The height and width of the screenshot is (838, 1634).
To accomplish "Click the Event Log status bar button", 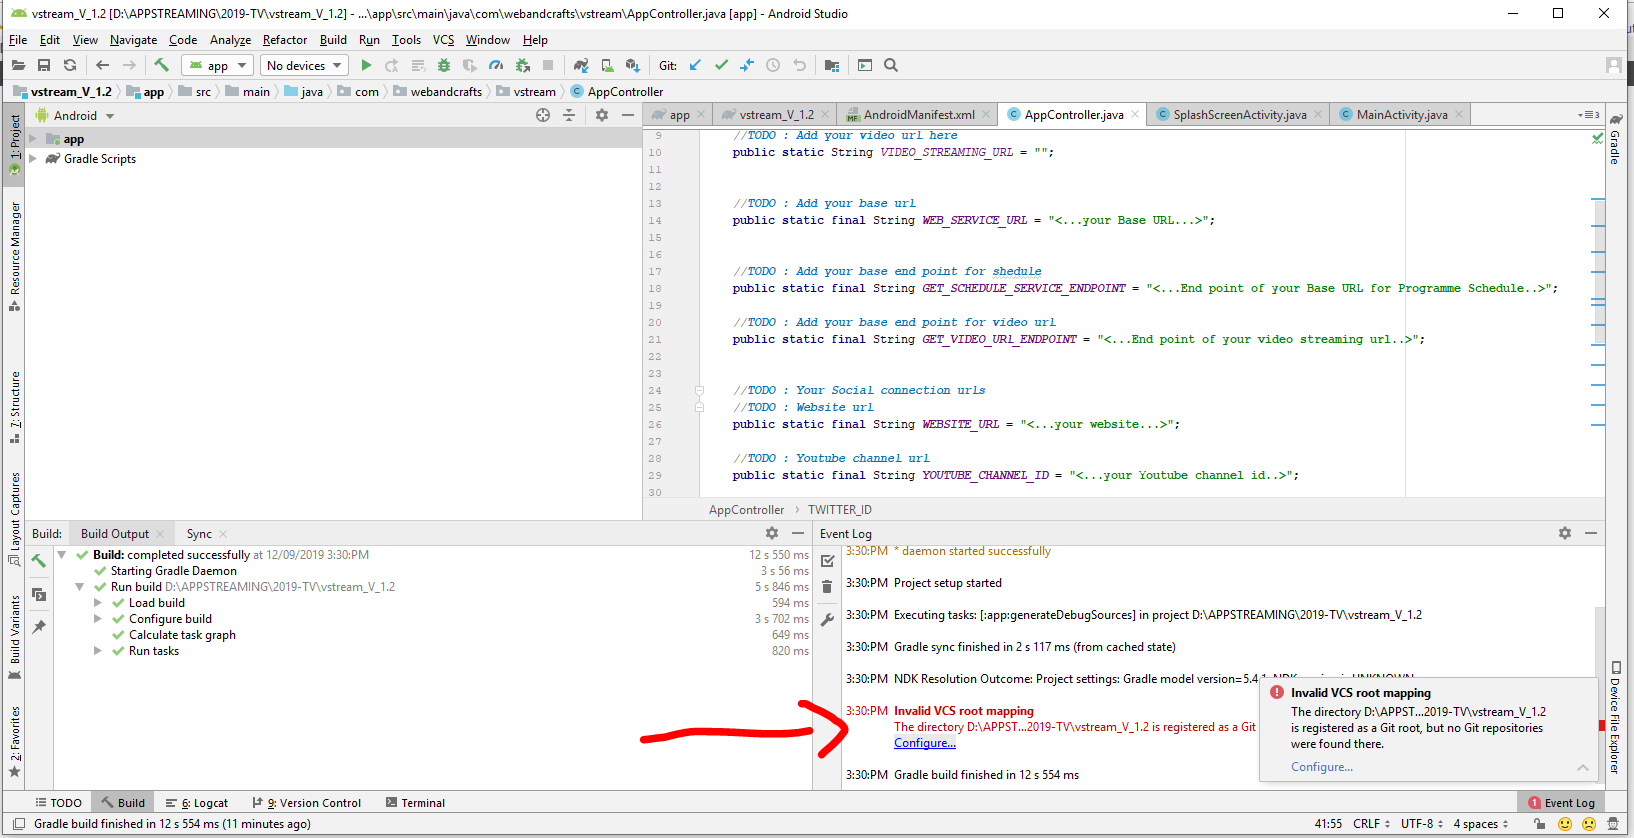I will (1561, 803).
